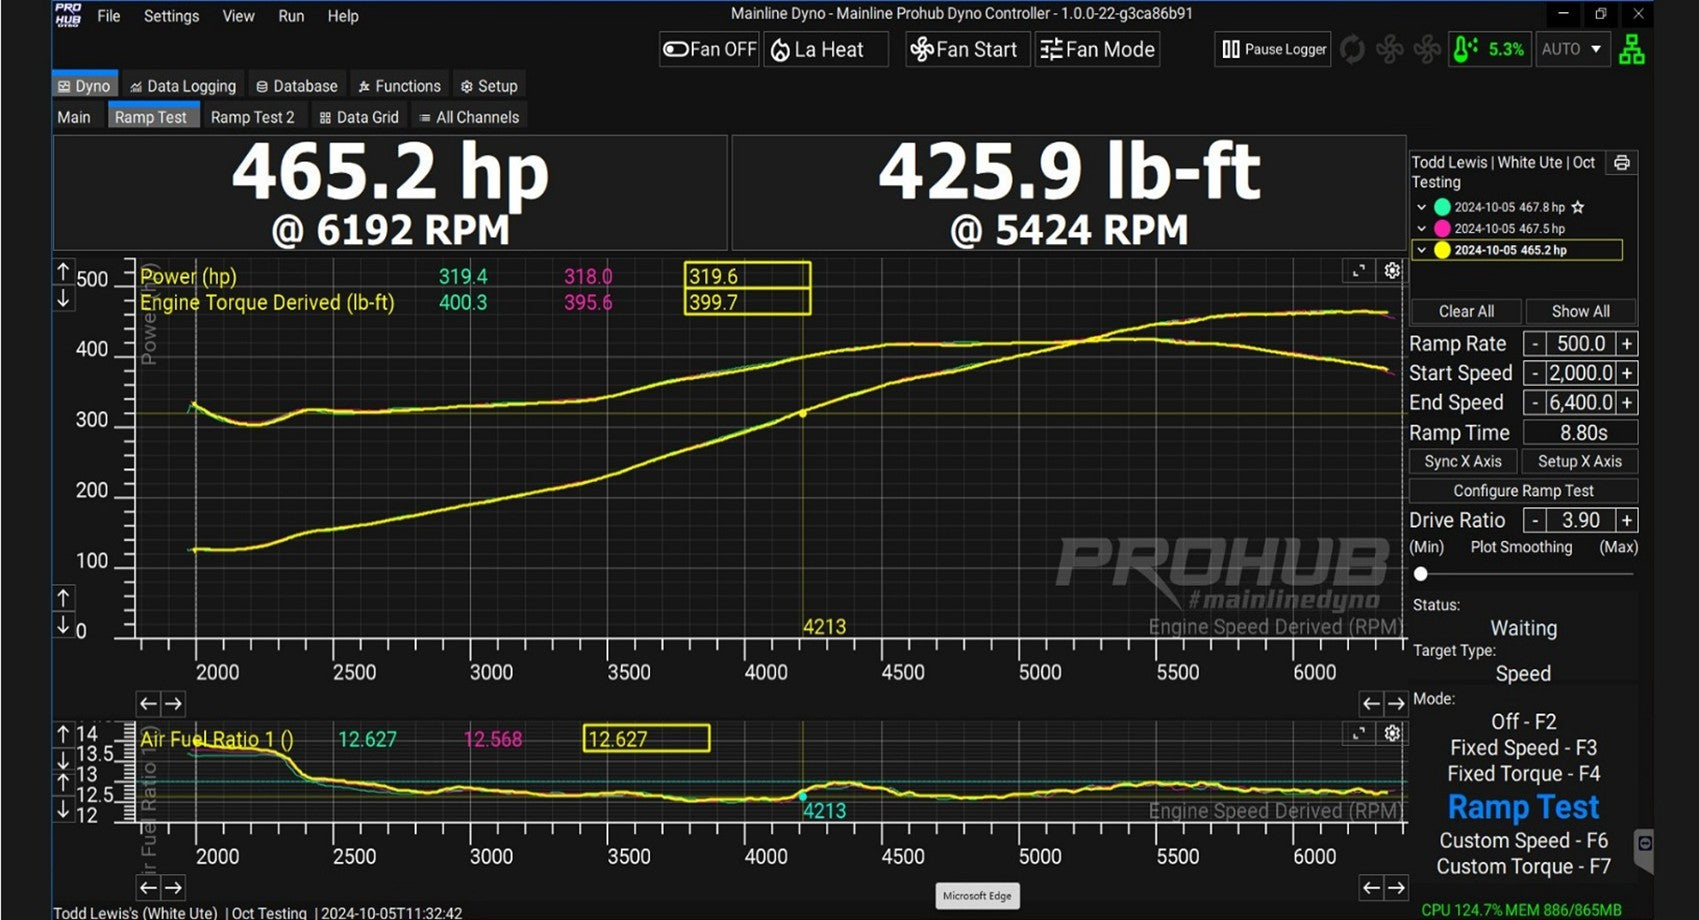Open power graph settings gear

tap(1392, 271)
